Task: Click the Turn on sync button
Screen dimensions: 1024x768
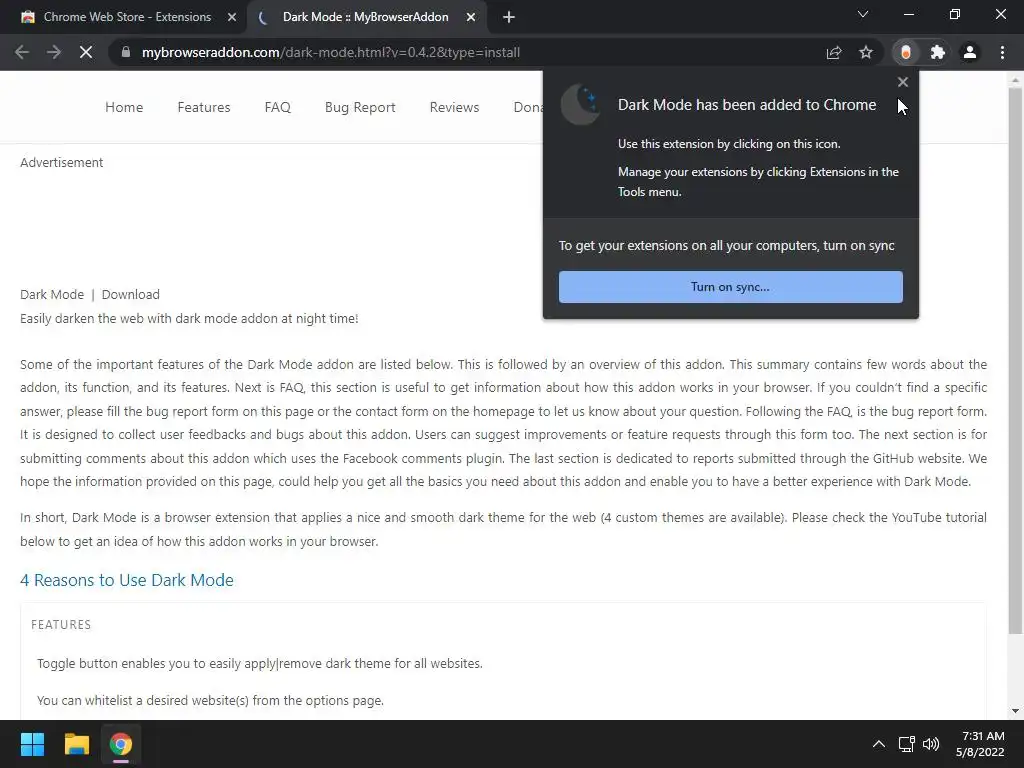Action: point(731,287)
